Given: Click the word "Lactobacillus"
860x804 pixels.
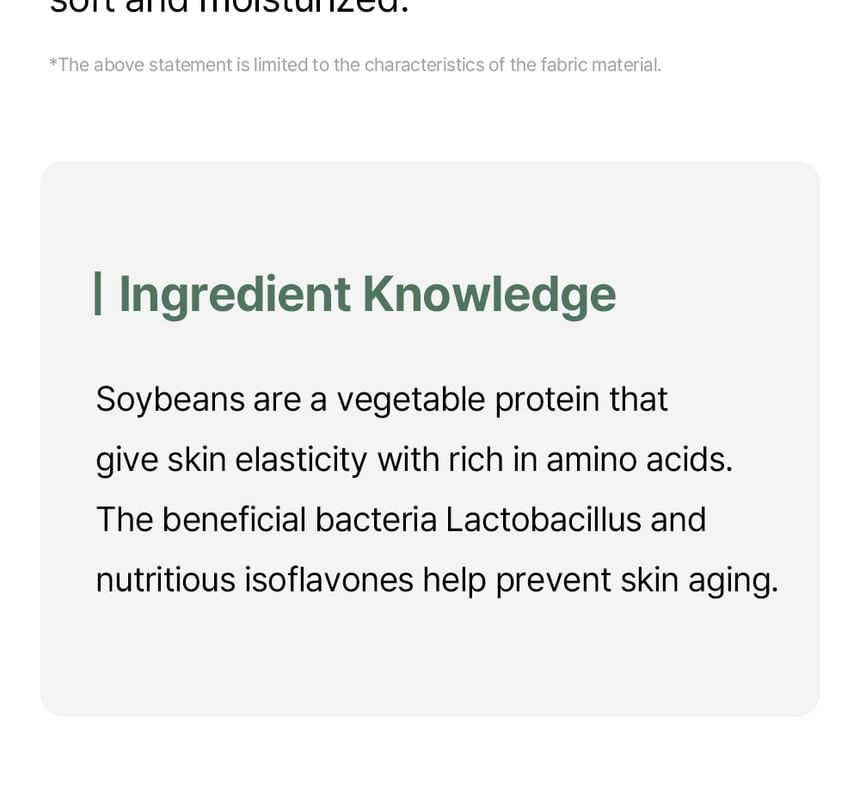Looking at the screenshot, I should tap(543, 520).
